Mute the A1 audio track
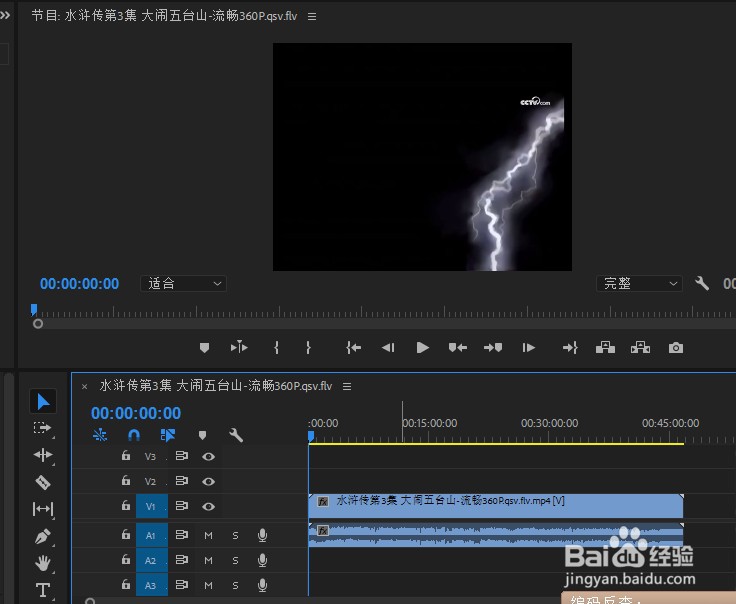Viewport: 736px width, 604px height. point(208,535)
